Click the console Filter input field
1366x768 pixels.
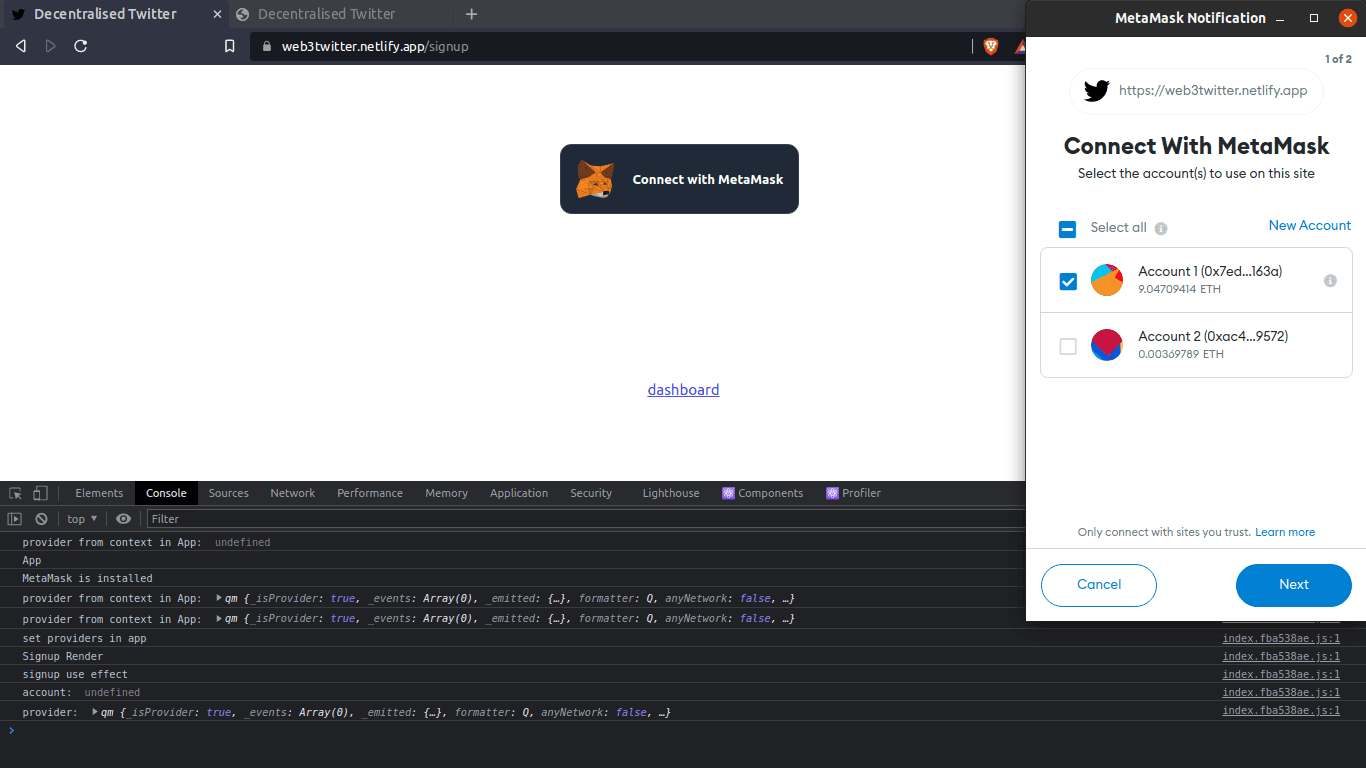[x=585, y=519]
